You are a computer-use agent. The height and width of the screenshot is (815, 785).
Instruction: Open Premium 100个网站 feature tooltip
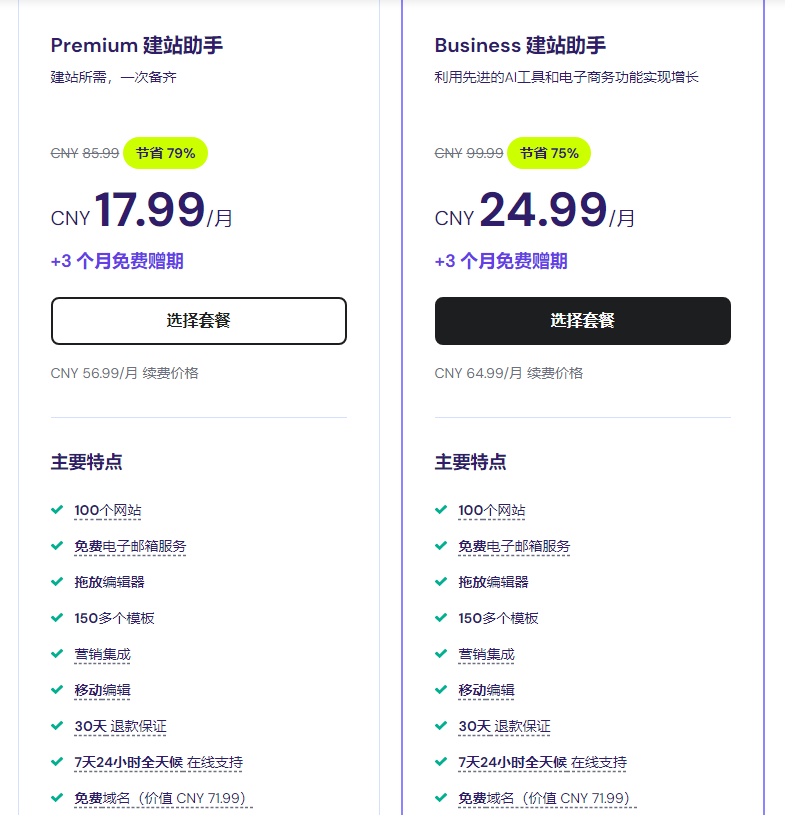[108, 511]
